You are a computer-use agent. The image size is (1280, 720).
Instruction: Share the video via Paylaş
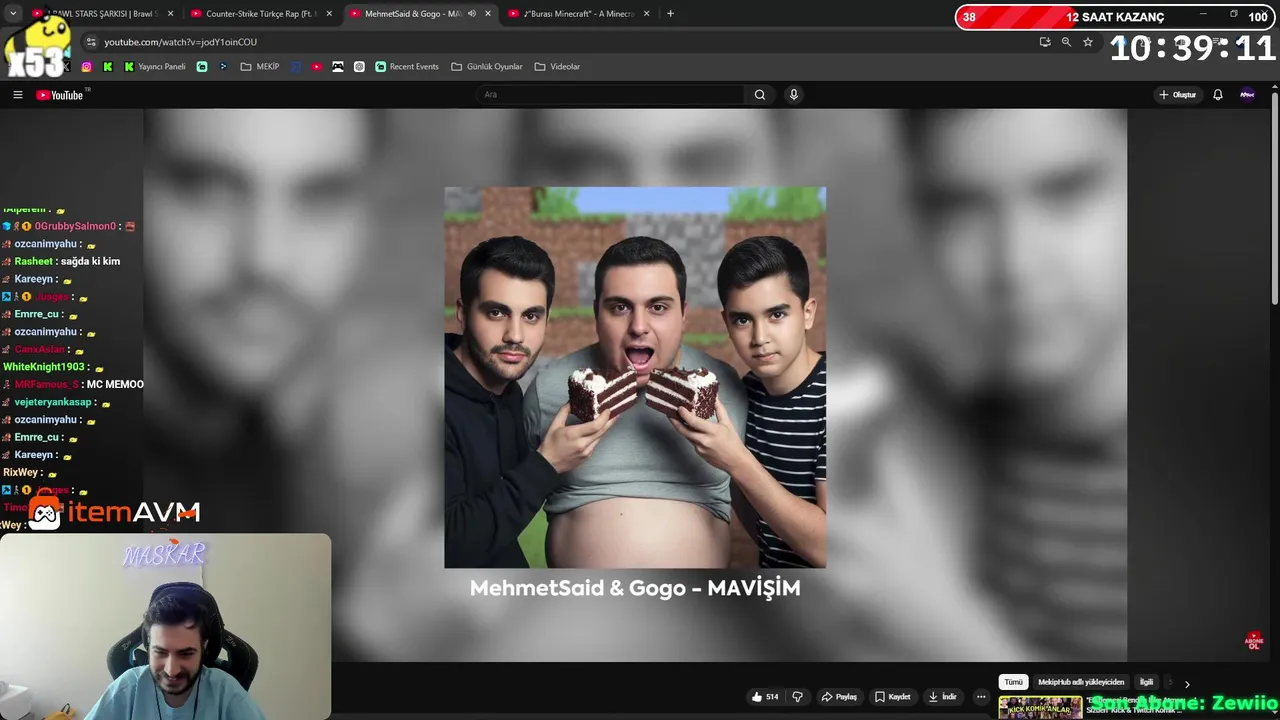pos(839,697)
